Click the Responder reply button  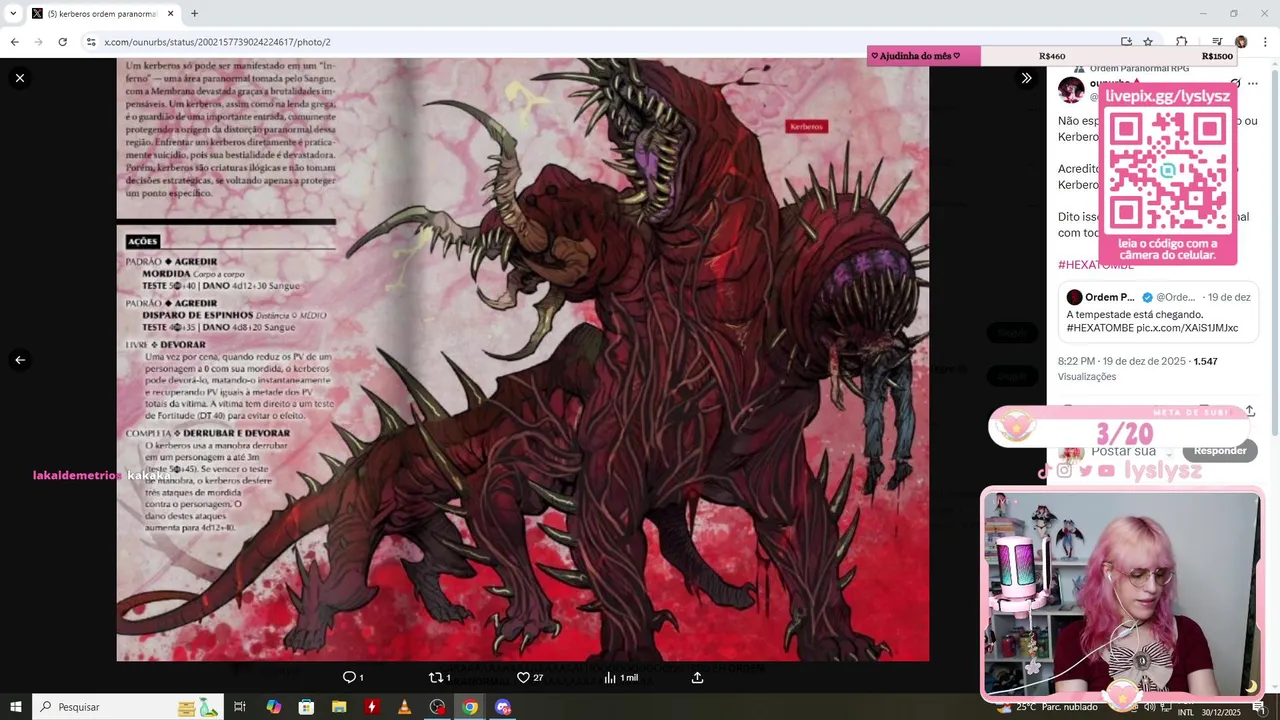[x=1220, y=450]
